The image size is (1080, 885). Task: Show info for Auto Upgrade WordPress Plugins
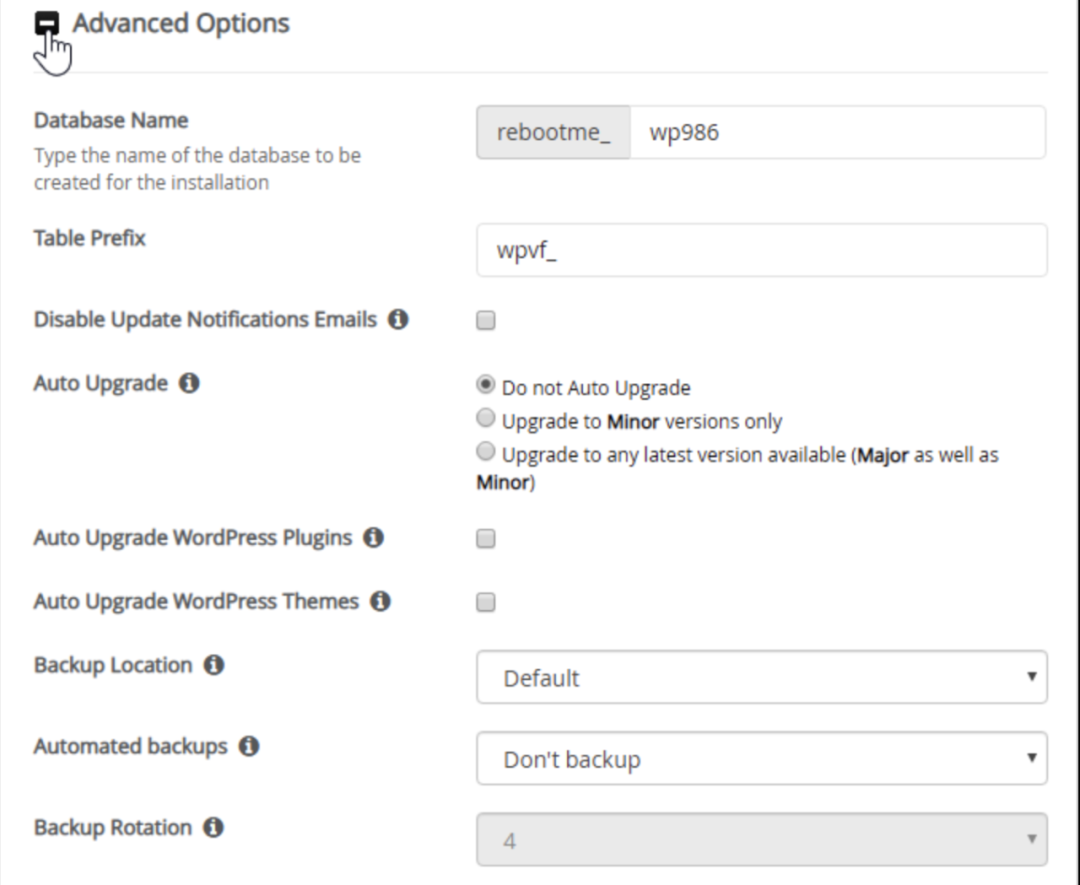coord(374,538)
